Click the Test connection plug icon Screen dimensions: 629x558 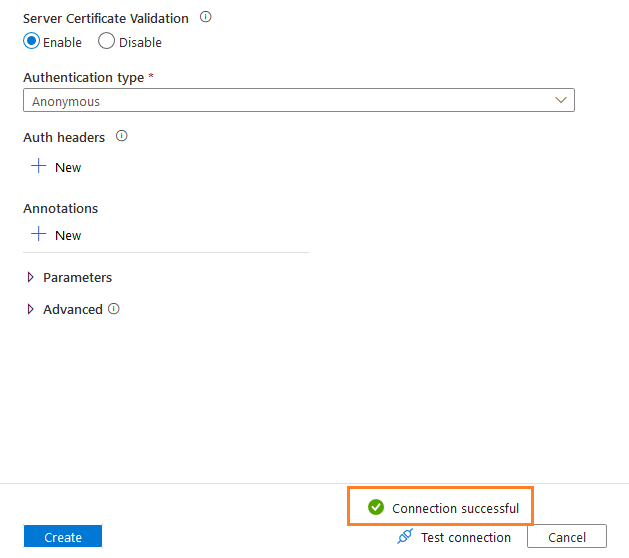tap(405, 537)
